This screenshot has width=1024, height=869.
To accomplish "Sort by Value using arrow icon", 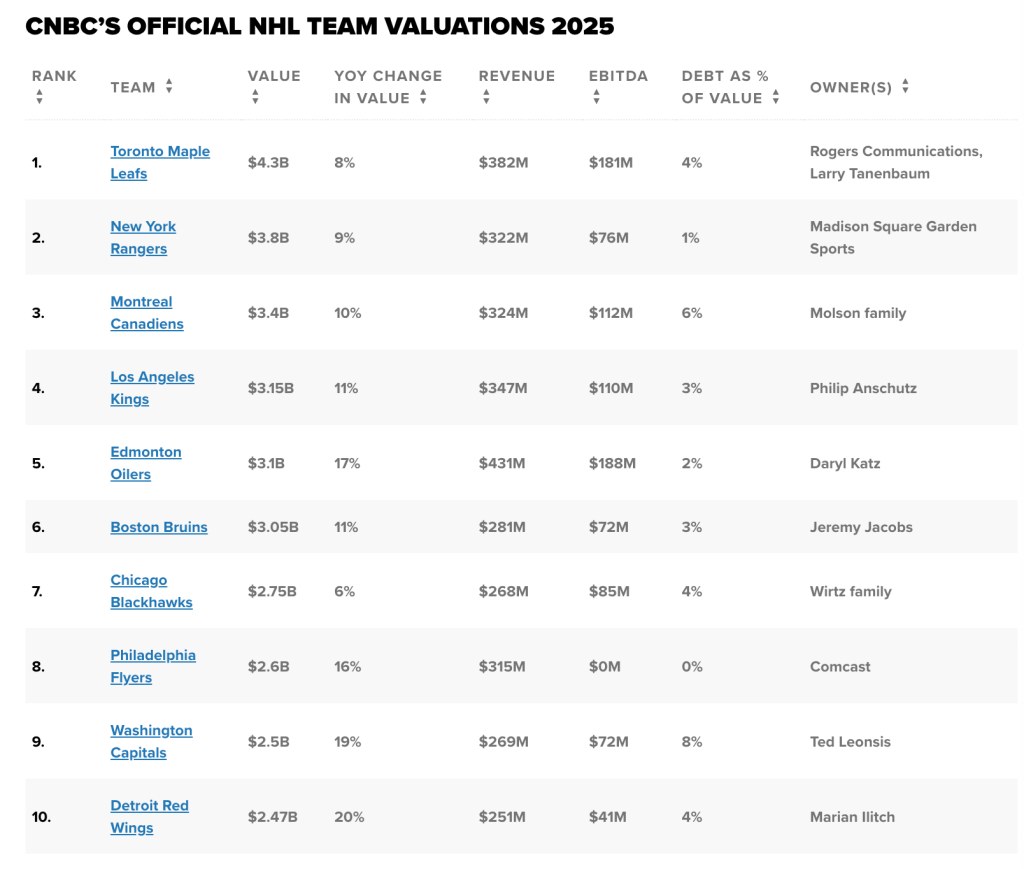I will (x=255, y=97).
